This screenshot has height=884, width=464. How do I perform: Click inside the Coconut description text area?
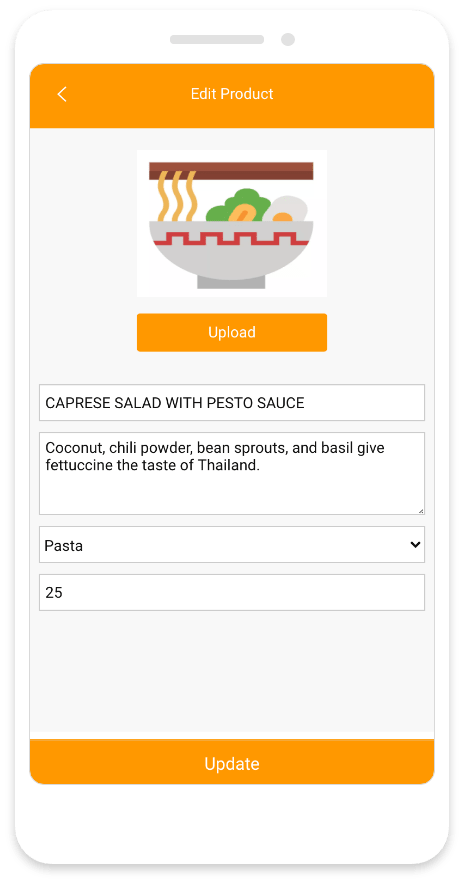[x=232, y=474]
